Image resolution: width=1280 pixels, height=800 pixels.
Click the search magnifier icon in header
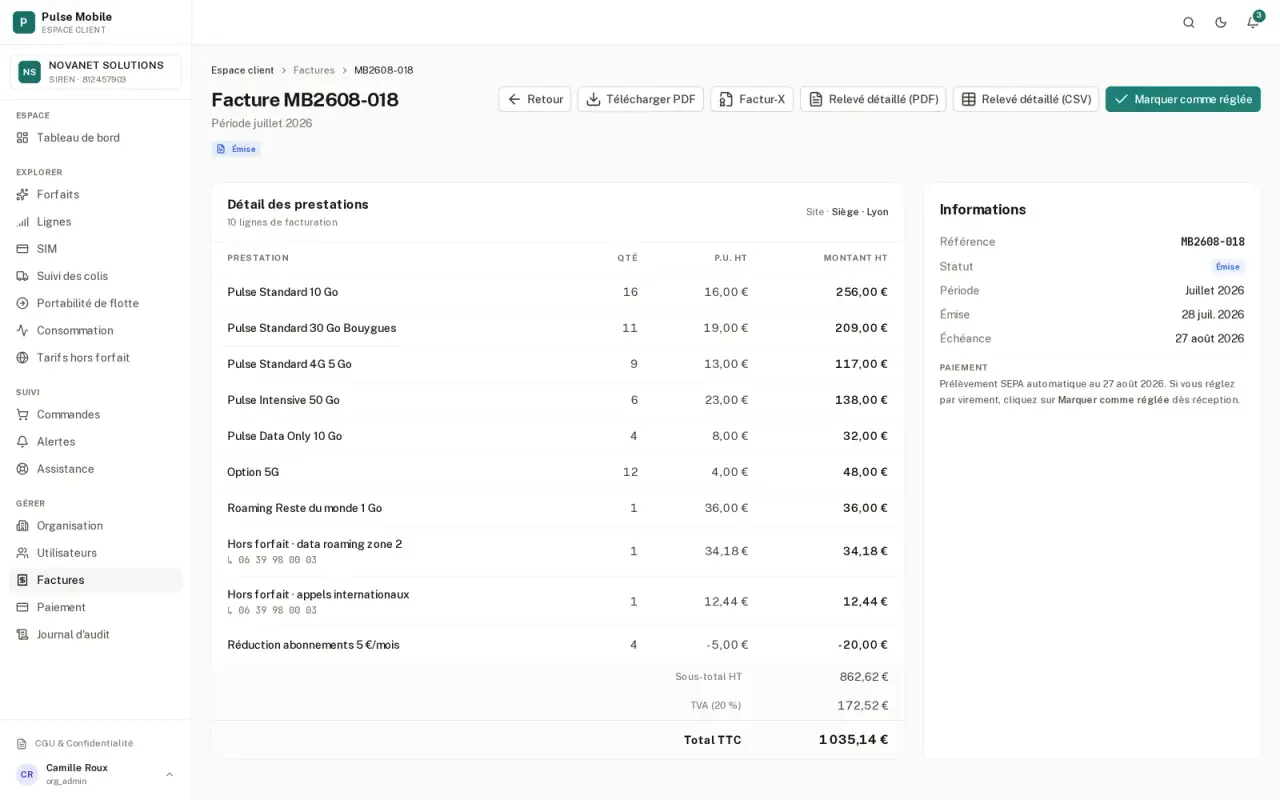tap(1189, 22)
